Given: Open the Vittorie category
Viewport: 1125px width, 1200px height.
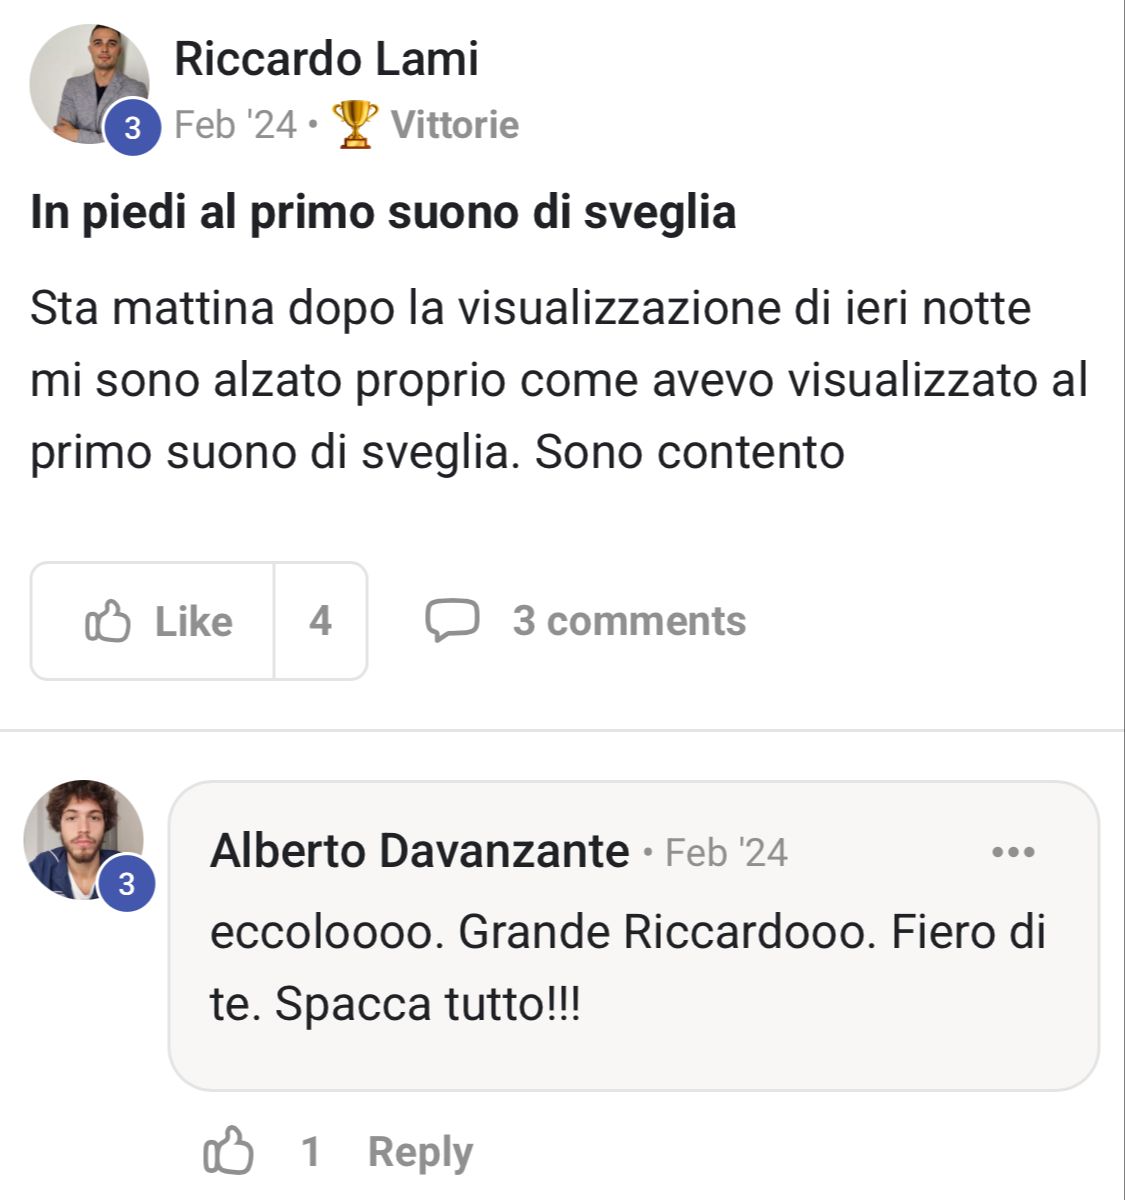Looking at the screenshot, I should click(x=455, y=125).
